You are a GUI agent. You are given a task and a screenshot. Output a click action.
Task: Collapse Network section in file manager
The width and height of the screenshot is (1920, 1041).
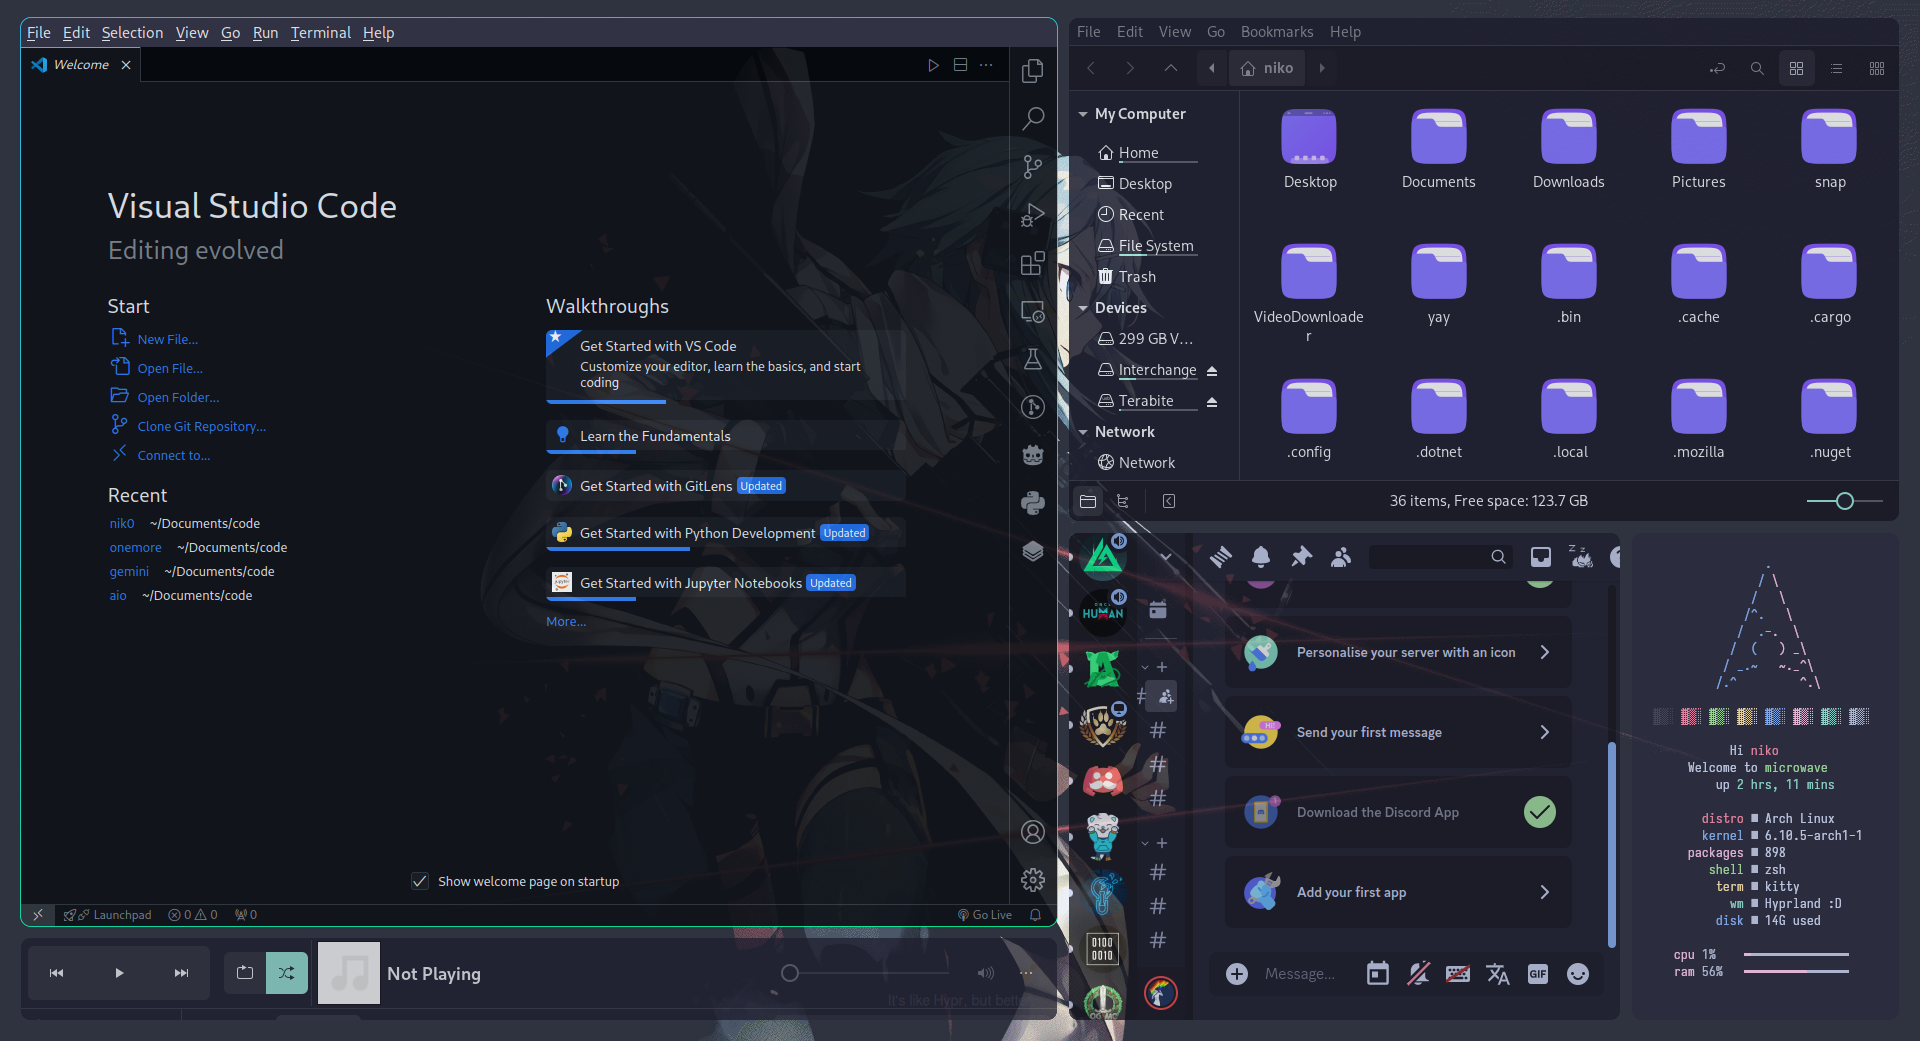click(x=1083, y=432)
